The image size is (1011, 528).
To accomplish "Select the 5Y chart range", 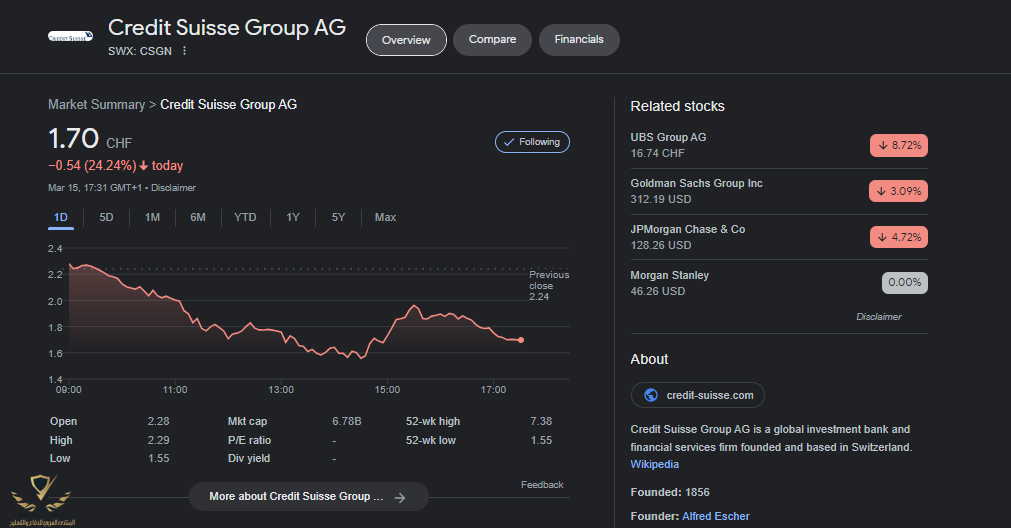I will coord(339,217).
